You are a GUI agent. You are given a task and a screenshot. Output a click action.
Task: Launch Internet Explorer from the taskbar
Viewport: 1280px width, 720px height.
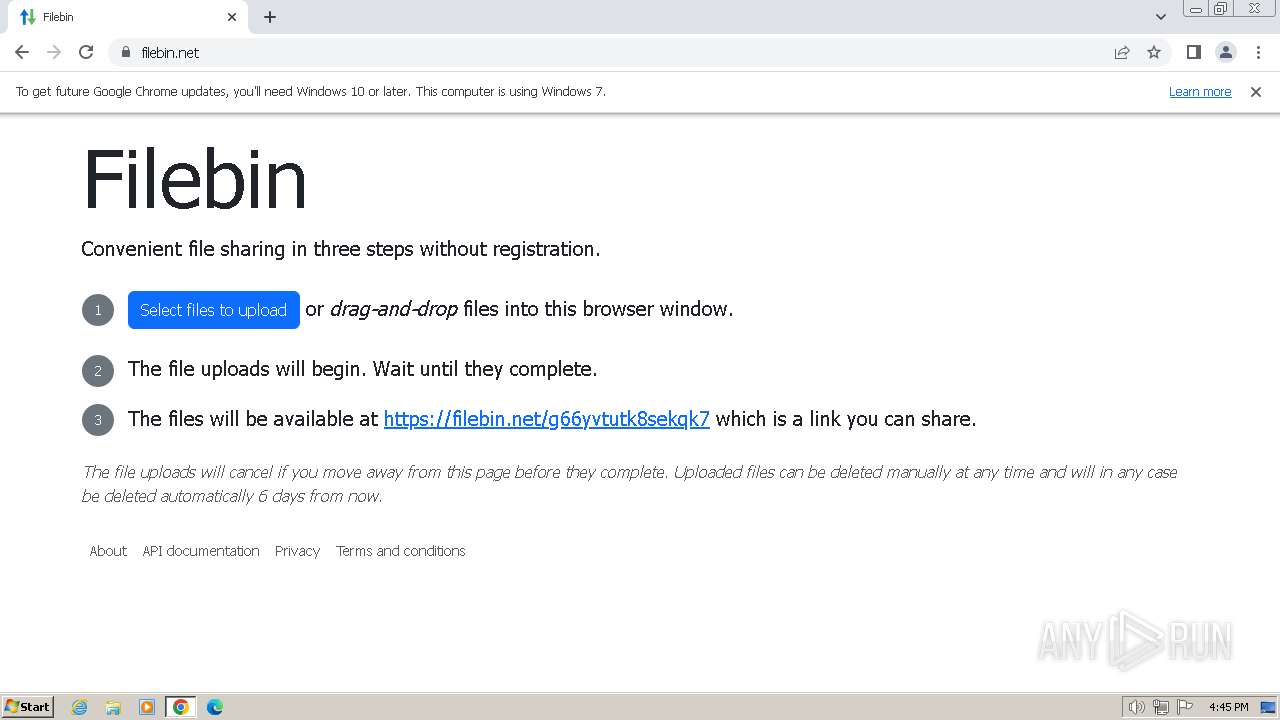point(80,707)
